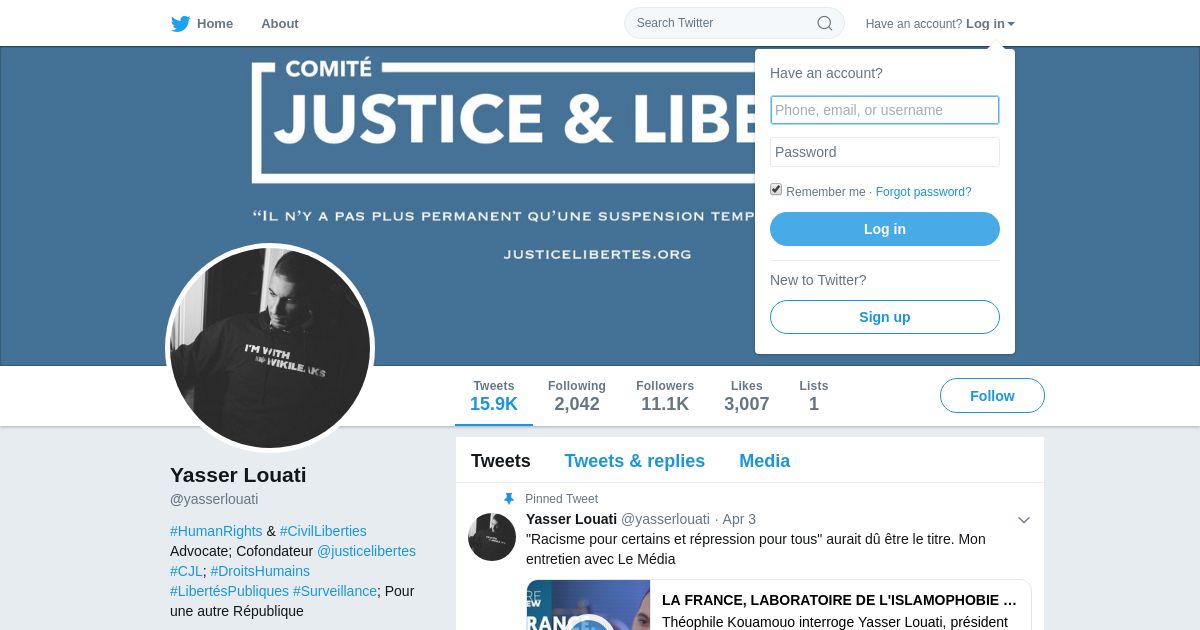Viewport: 1200px width, 630px height.
Task: Open the #HumanRights hashtag link
Action: coord(216,531)
